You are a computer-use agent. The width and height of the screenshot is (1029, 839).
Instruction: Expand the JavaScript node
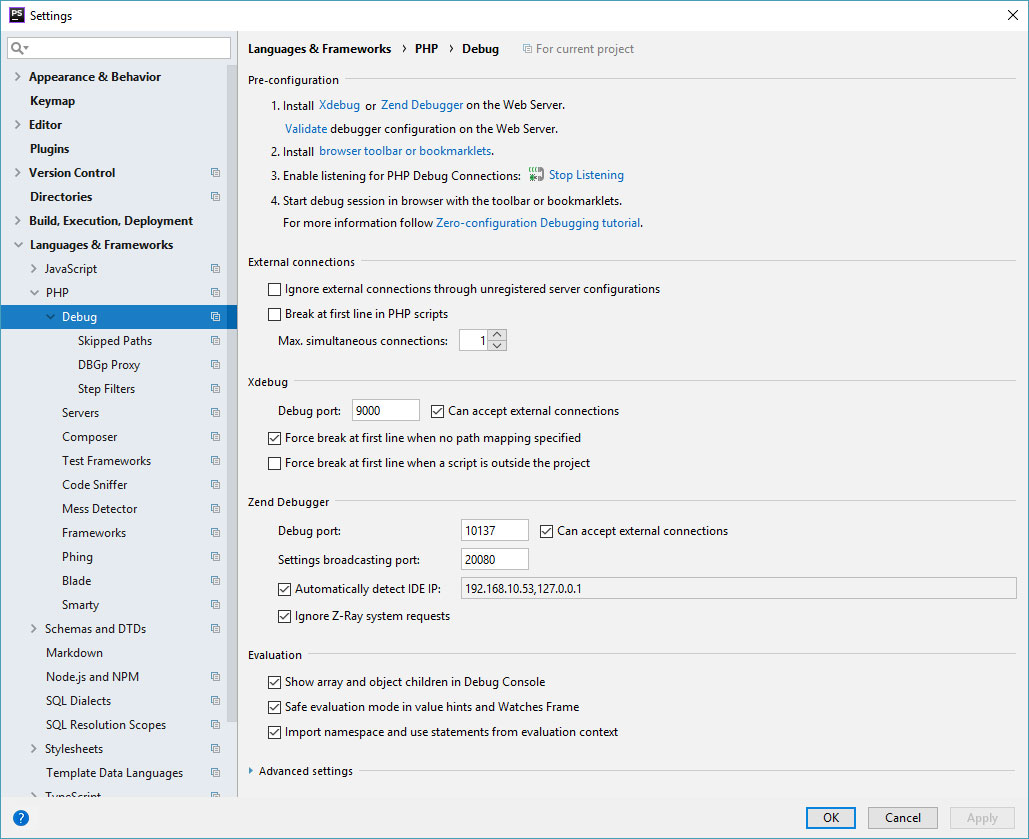(33, 269)
